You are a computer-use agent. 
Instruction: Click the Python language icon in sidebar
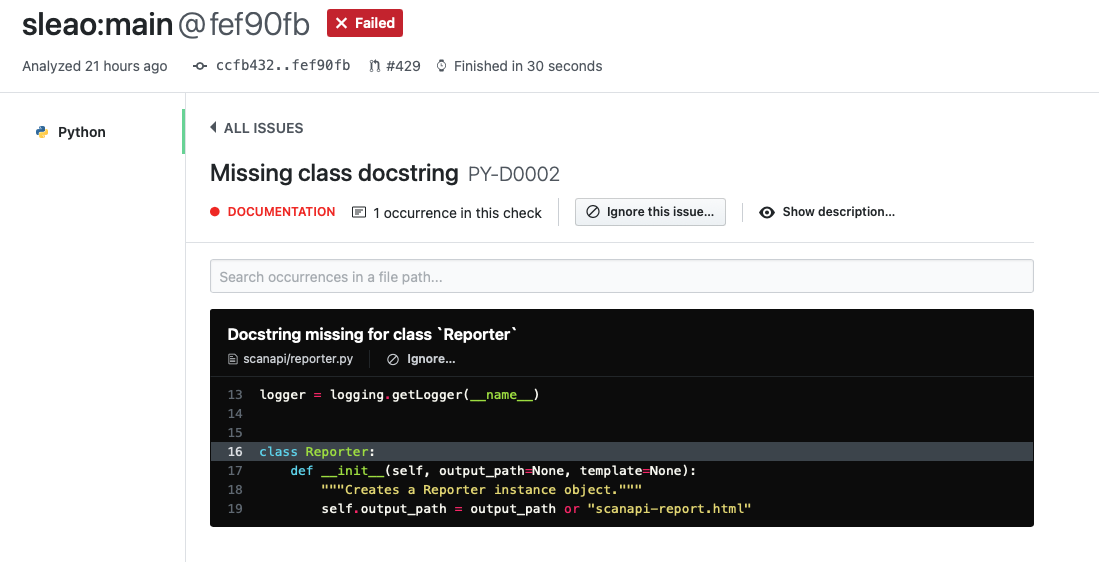(42, 132)
